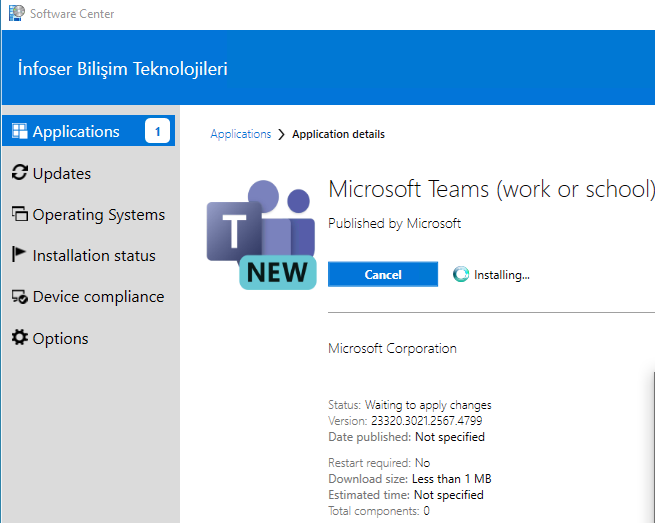Click the Device compliance checkmark icon
This screenshot has height=523, width=655.
pos(19,297)
